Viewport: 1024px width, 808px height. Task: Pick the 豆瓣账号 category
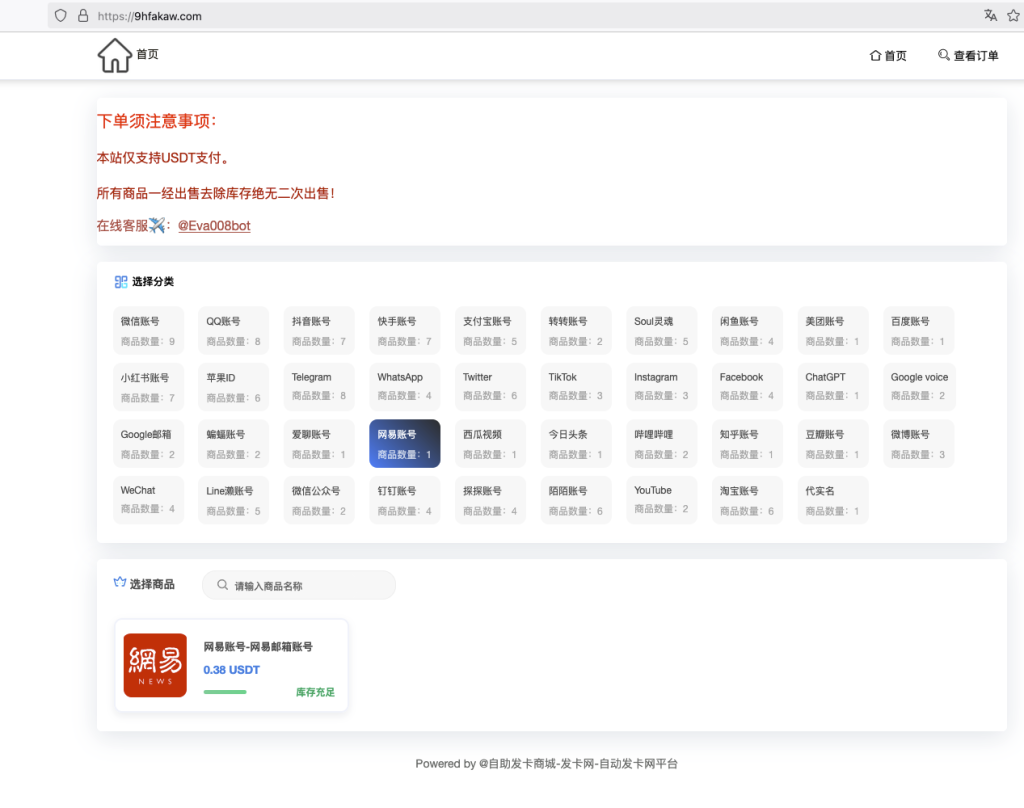[833, 444]
